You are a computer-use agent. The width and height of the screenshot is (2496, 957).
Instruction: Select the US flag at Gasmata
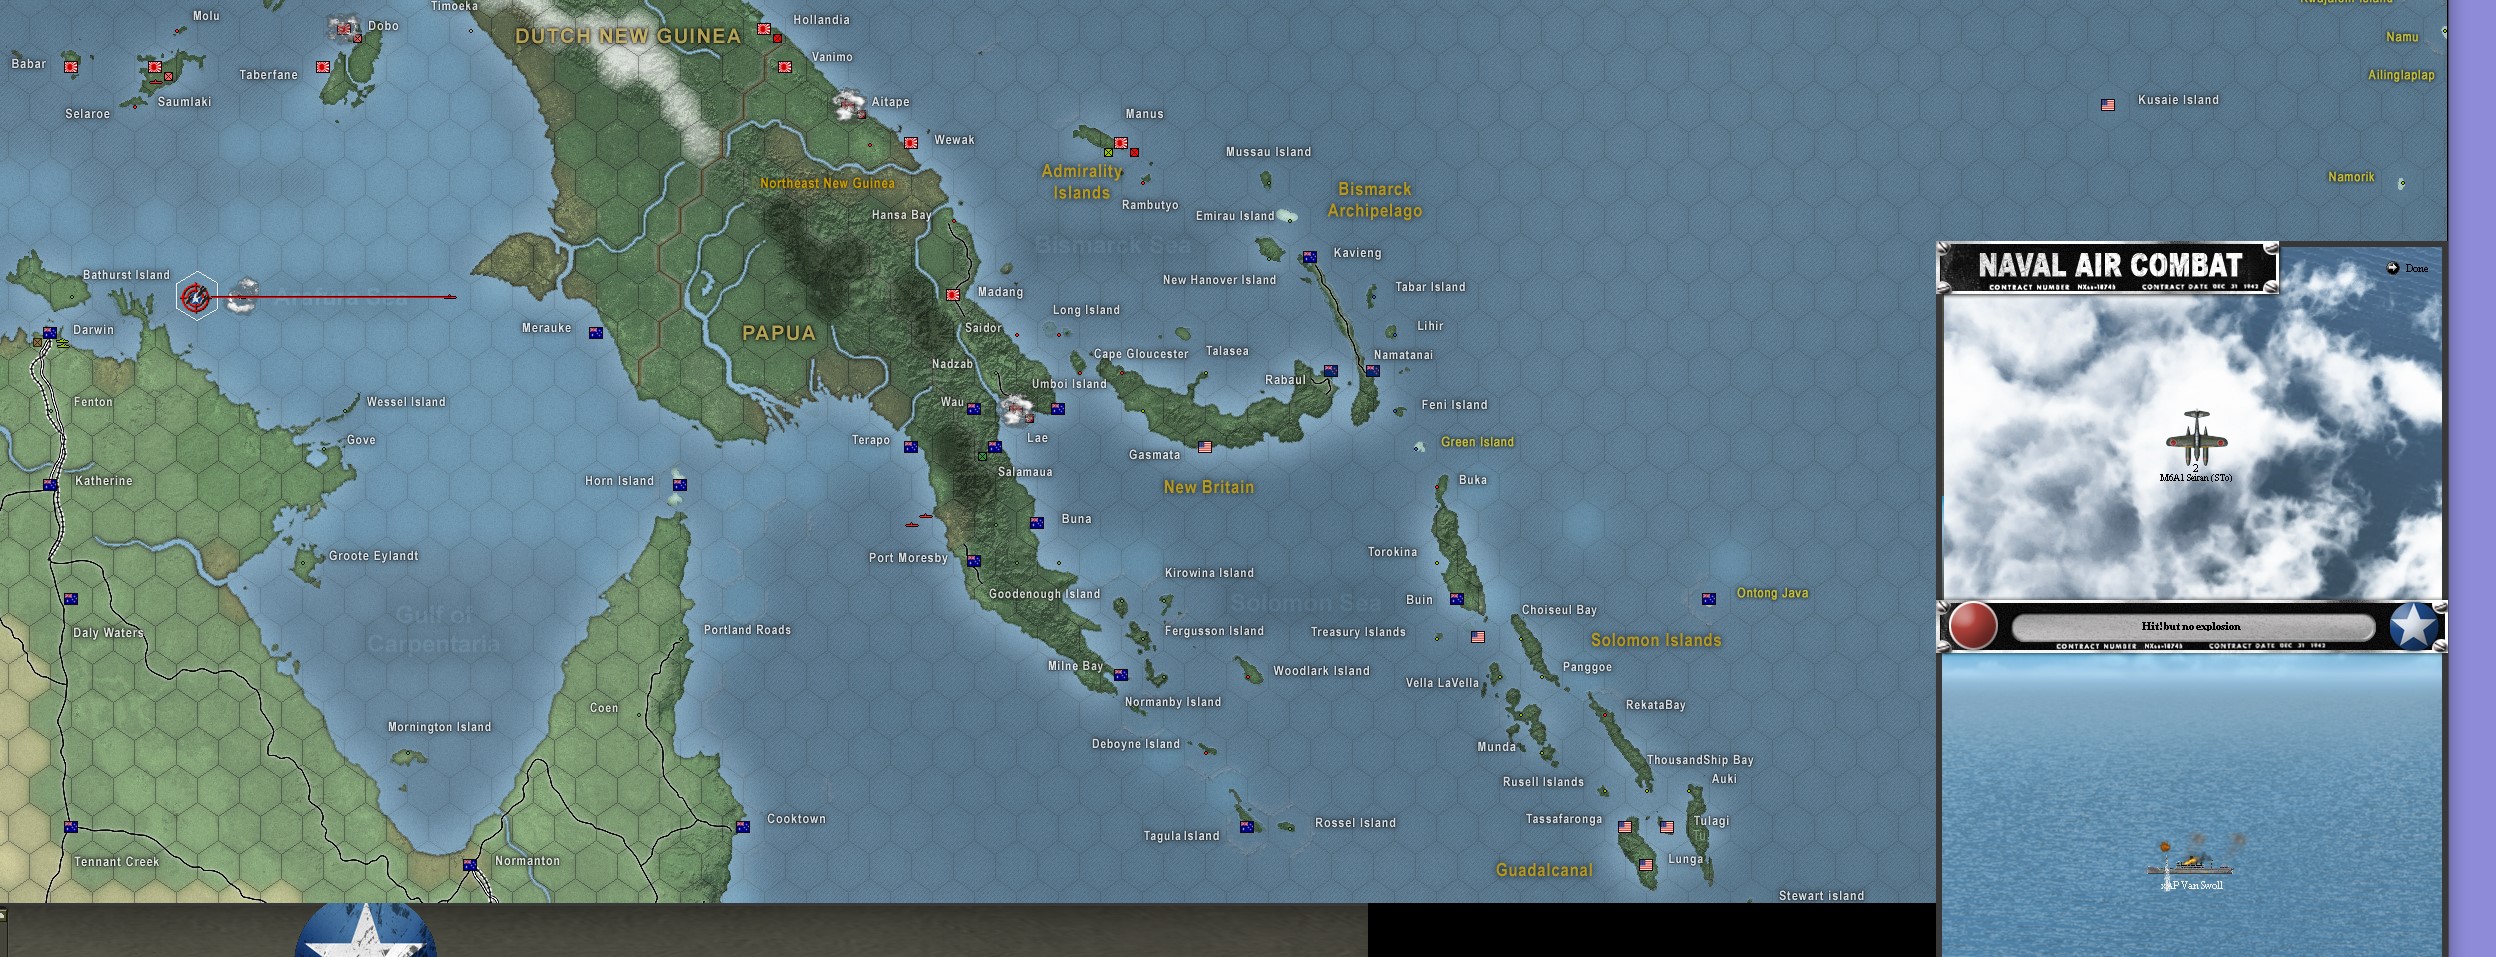click(1205, 447)
